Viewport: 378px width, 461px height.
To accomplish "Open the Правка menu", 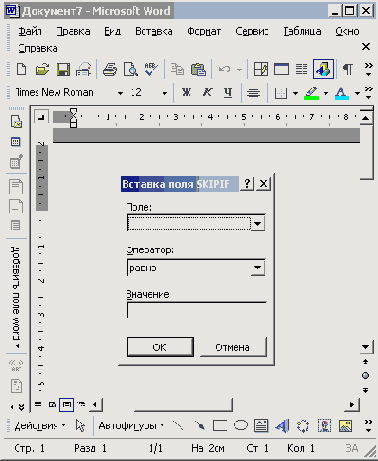I will coord(73,31).
